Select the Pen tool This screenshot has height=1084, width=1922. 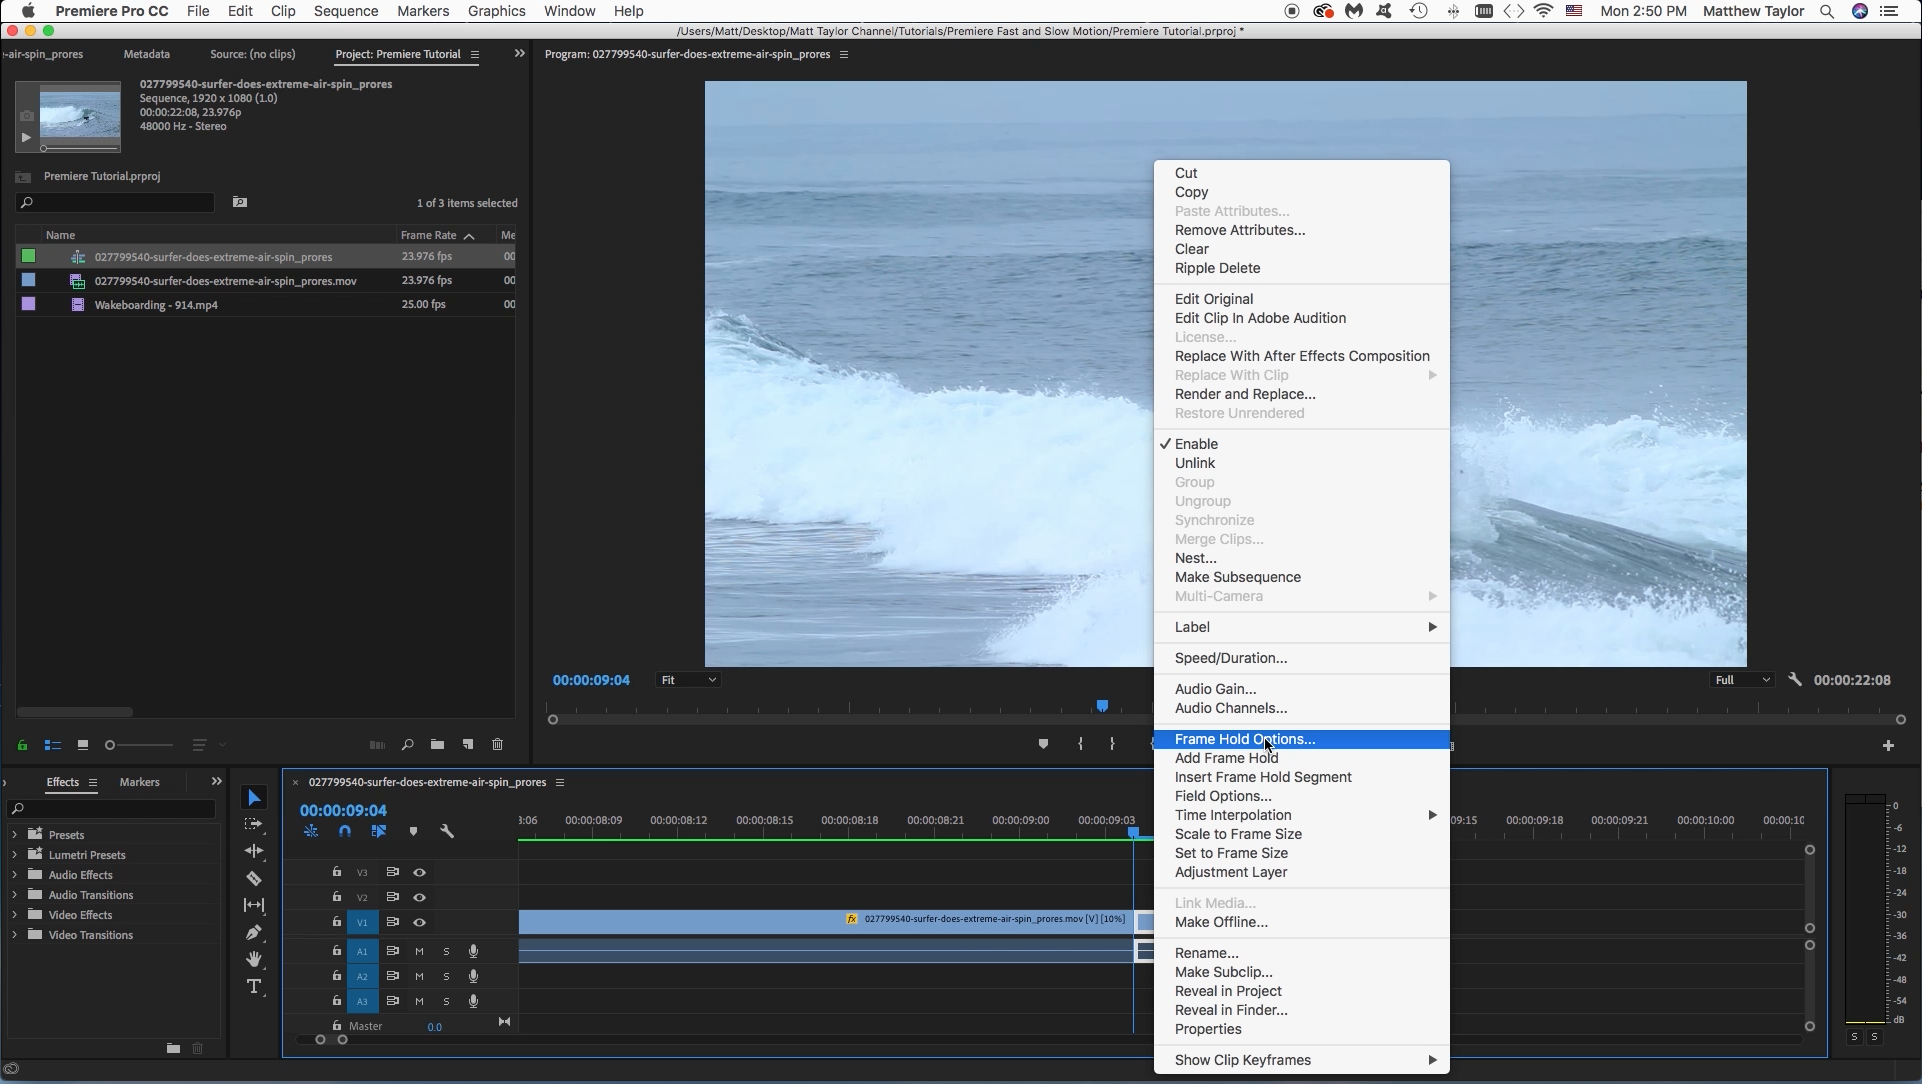tap(254, 932)
